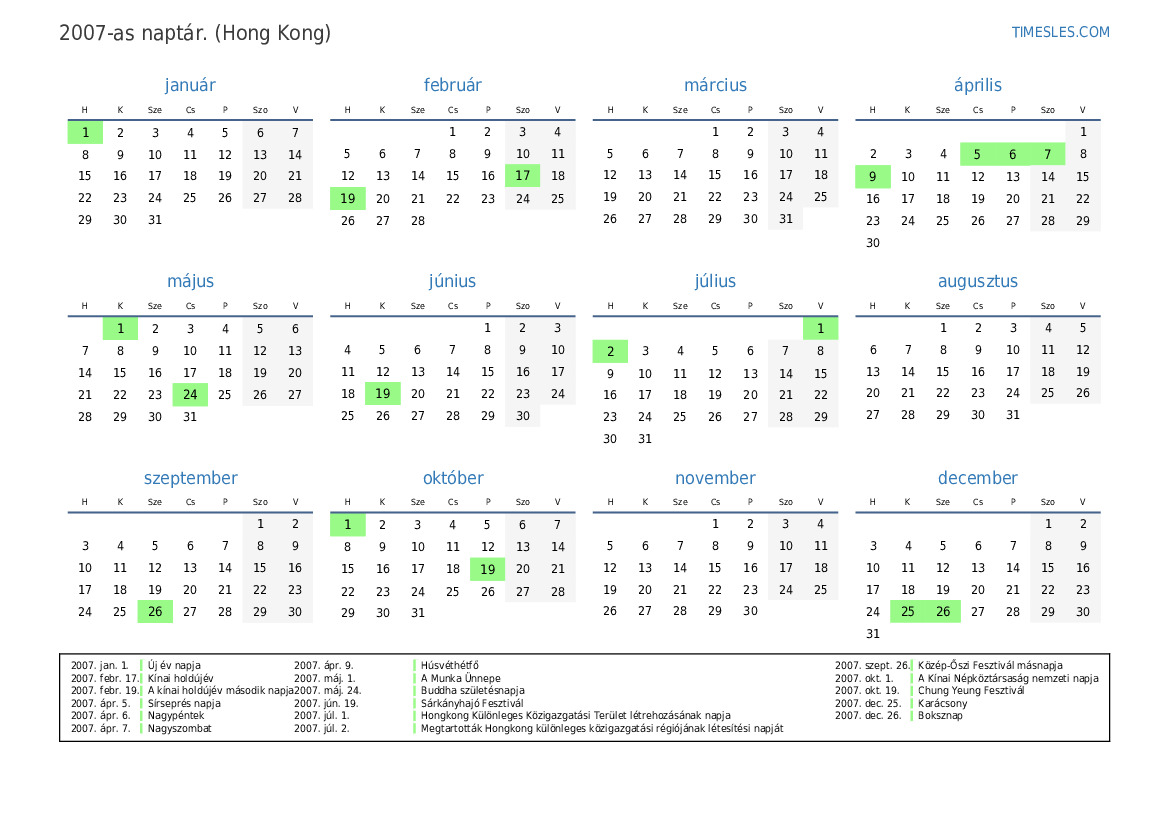This screenshot has width=1169, height=827.
Task: Click the 'Új év napja' legend entry
Action: coord(174,665)
